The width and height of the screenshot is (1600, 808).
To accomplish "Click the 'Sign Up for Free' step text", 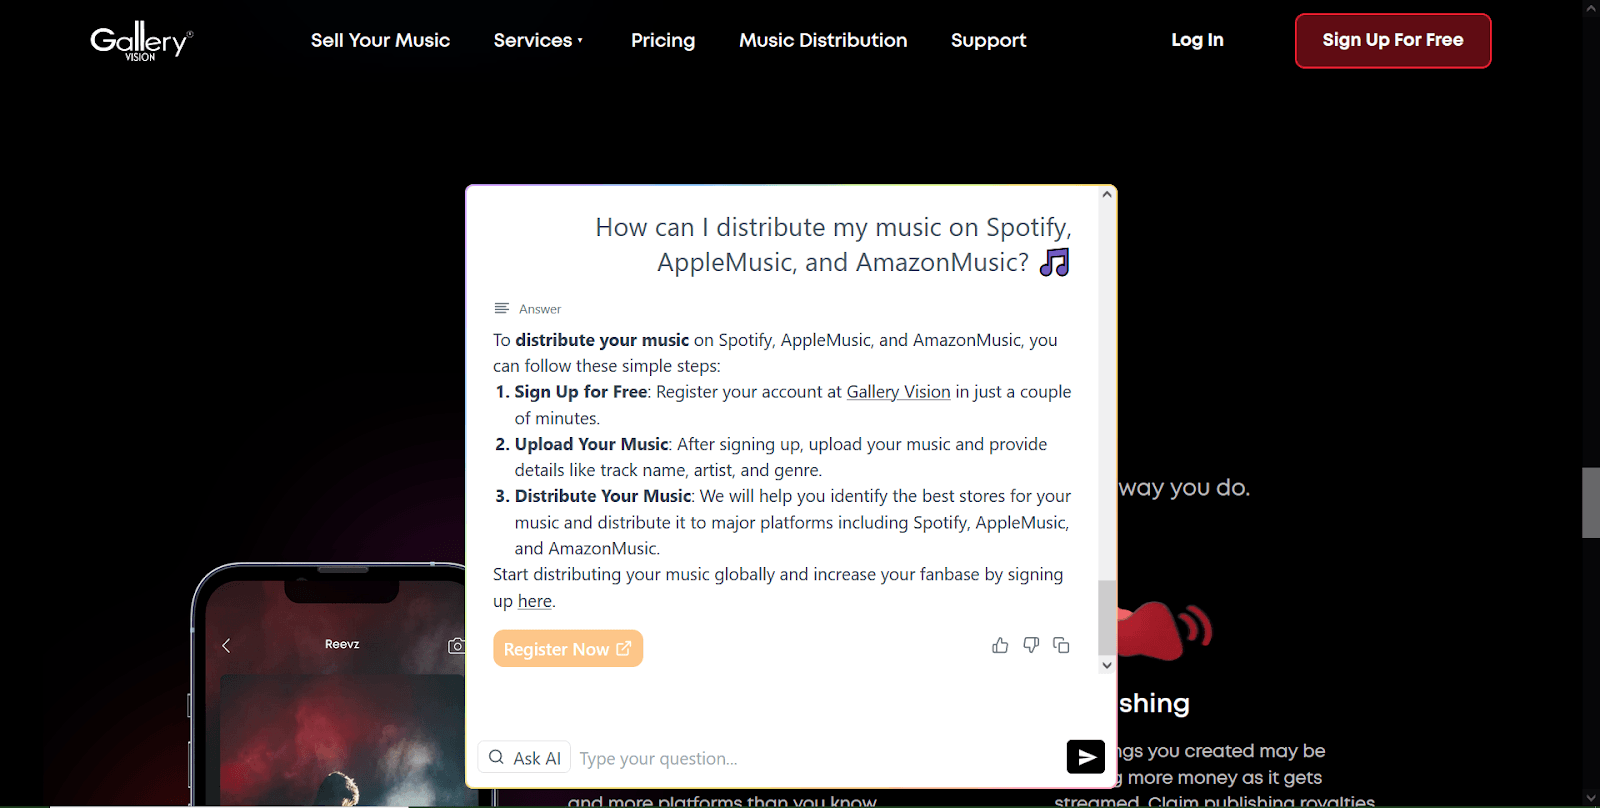I will 581,392.
